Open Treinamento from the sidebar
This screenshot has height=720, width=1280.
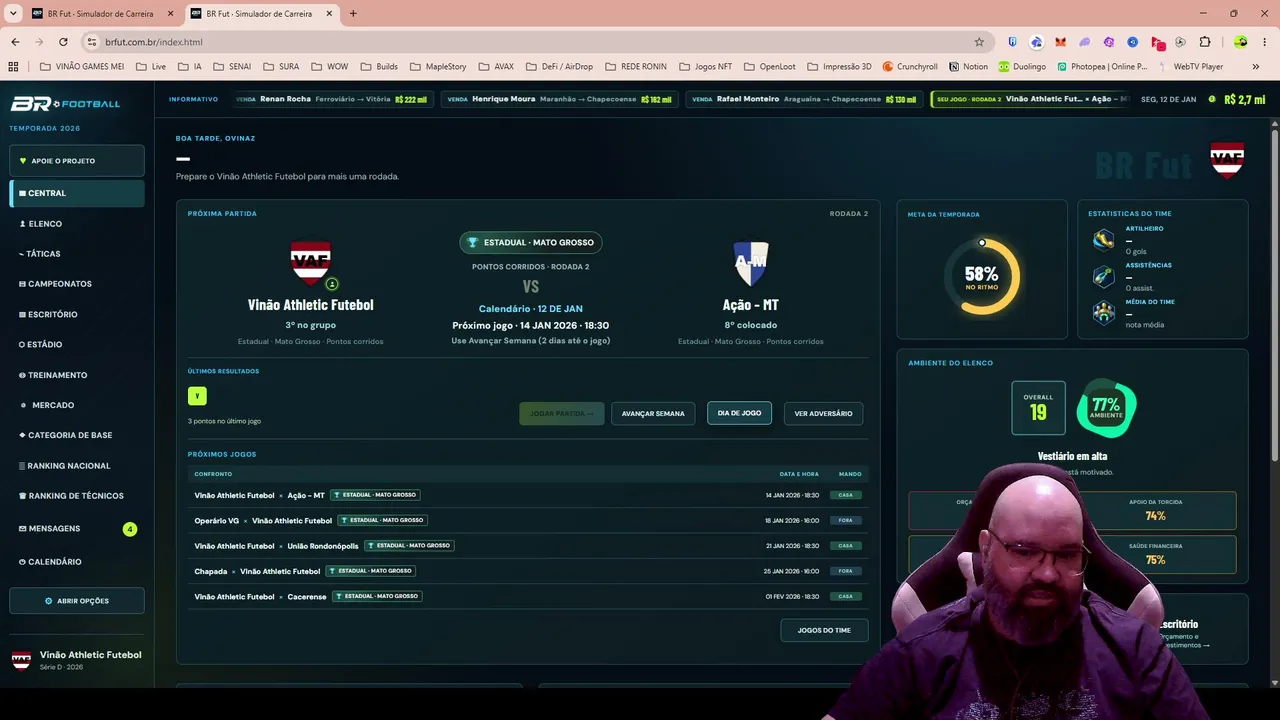pyautogui.click(x=77, y=375)
